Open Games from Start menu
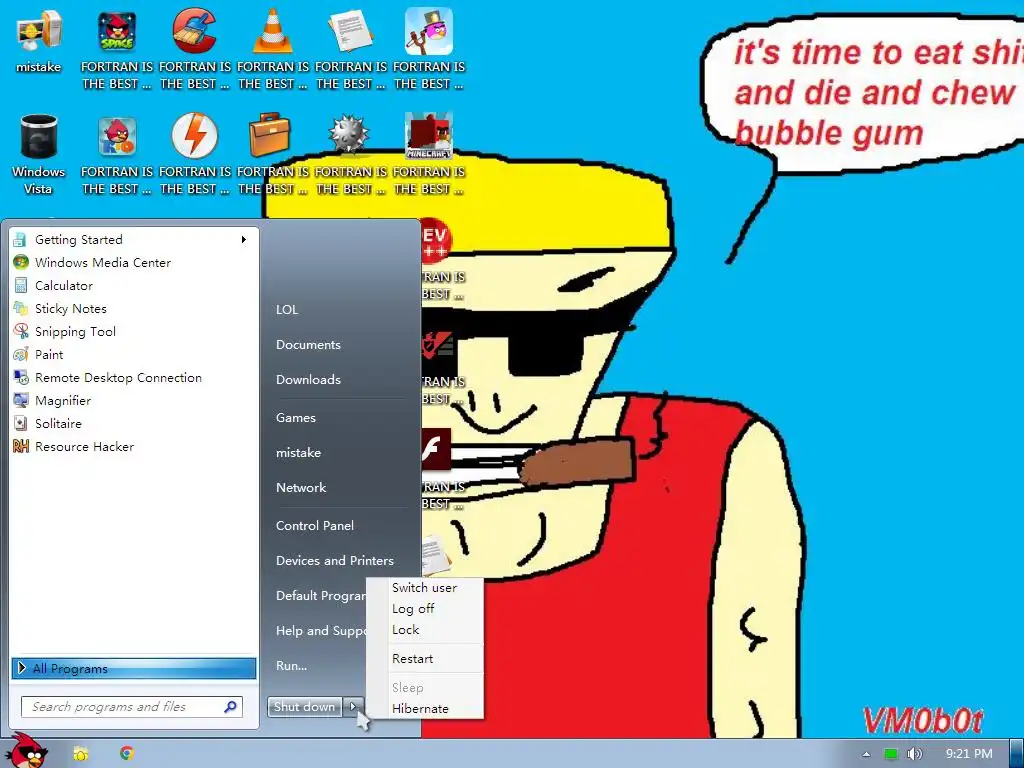This screenshot has height=768, width=1024. point(296,417)
